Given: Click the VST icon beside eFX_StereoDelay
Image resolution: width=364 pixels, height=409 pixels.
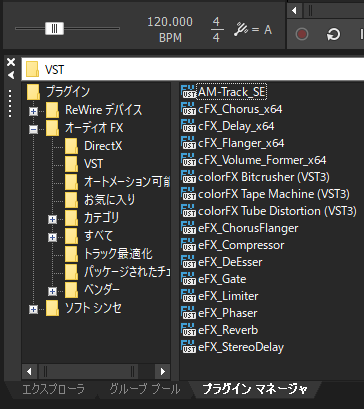Looking at the screenshot, I should tap(188, 347).
